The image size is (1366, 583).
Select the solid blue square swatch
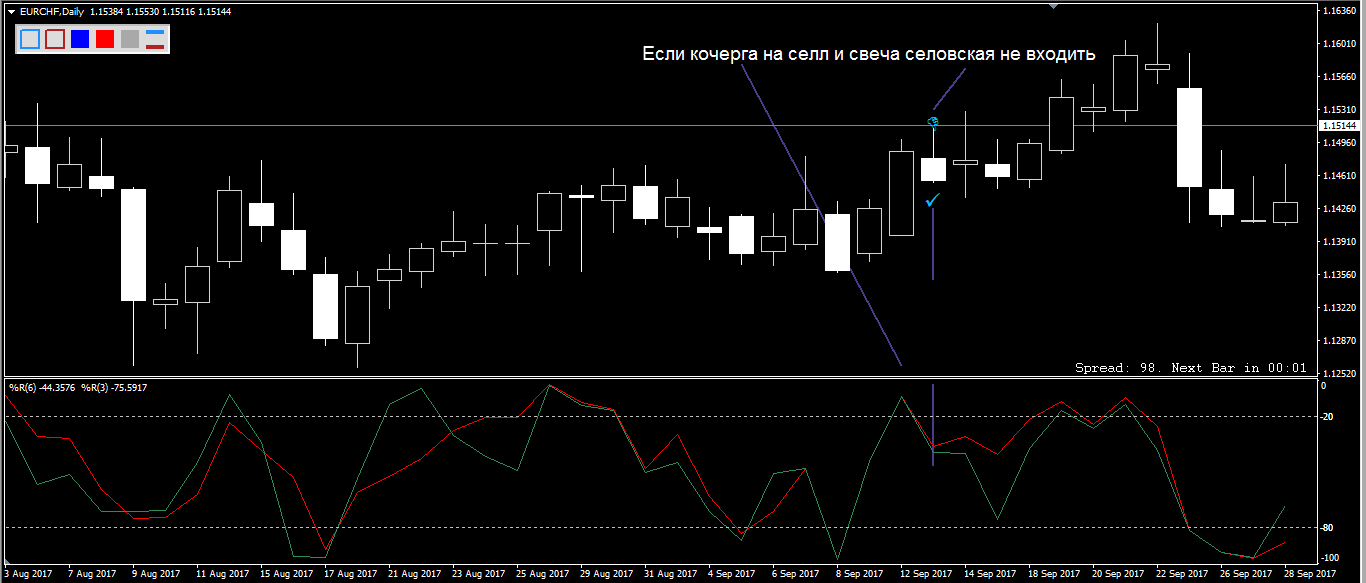pos(80,39)
